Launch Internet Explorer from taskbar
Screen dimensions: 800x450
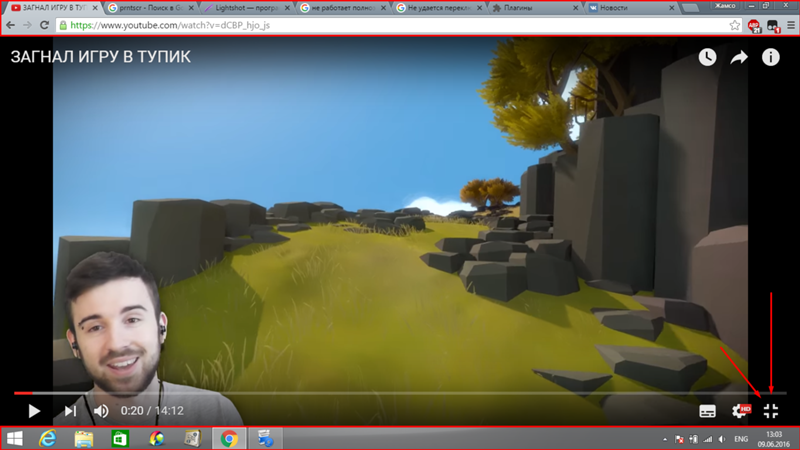coord(48,438)
